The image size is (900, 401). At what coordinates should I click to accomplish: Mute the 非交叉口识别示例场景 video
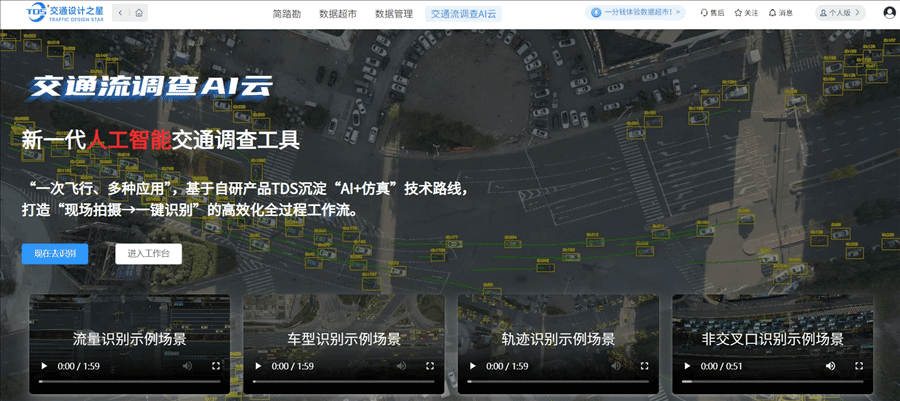831,366
